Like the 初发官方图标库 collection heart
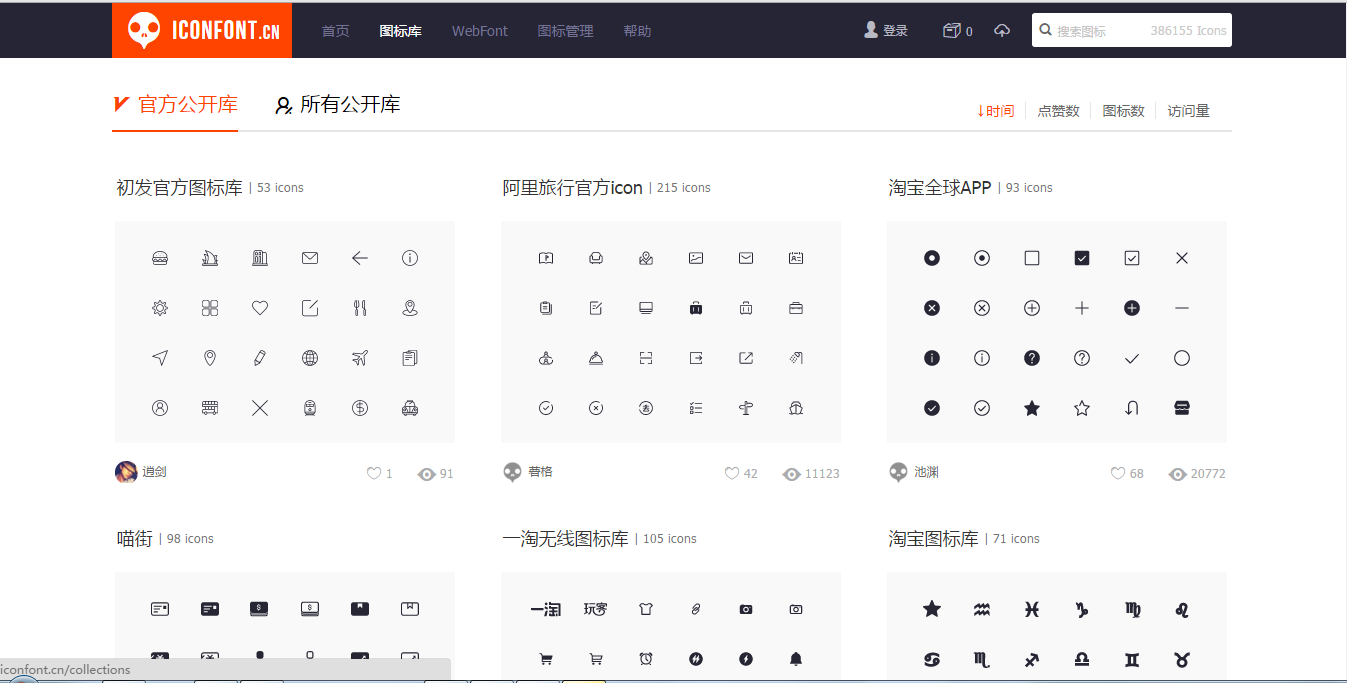The image size is (1347, 683). 374,474
